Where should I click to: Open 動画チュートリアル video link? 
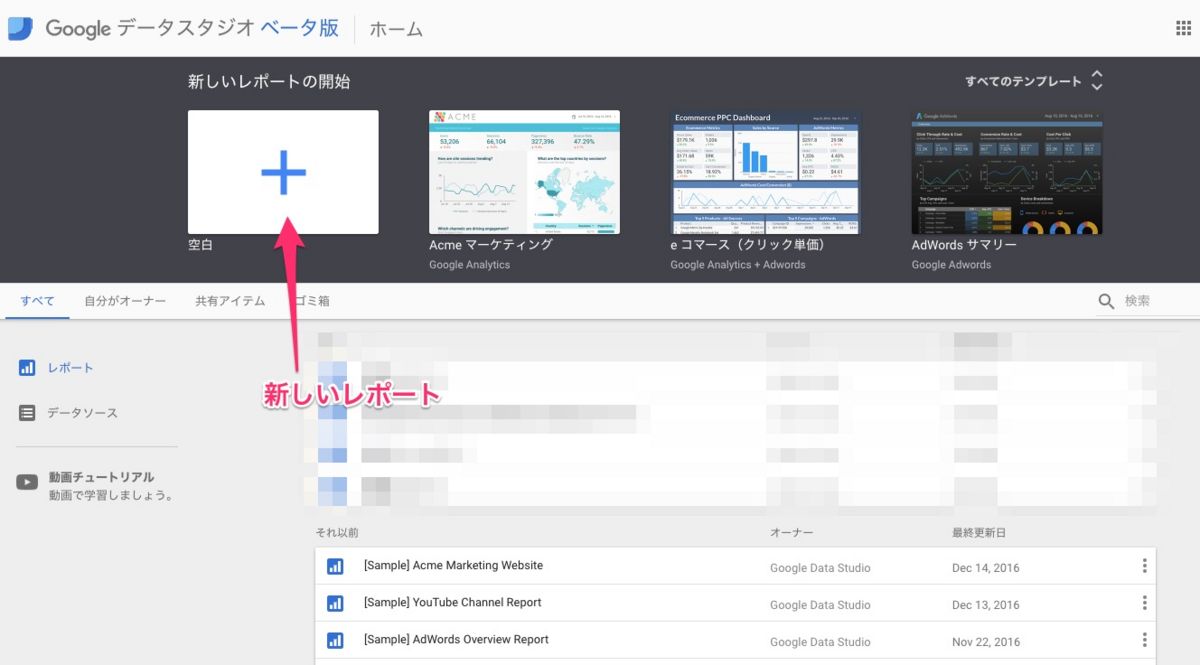point(101,477)
